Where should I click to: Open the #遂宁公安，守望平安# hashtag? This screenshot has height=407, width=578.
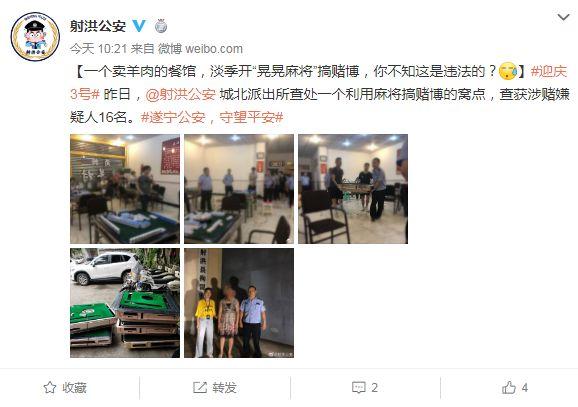(x=212, y=118)
